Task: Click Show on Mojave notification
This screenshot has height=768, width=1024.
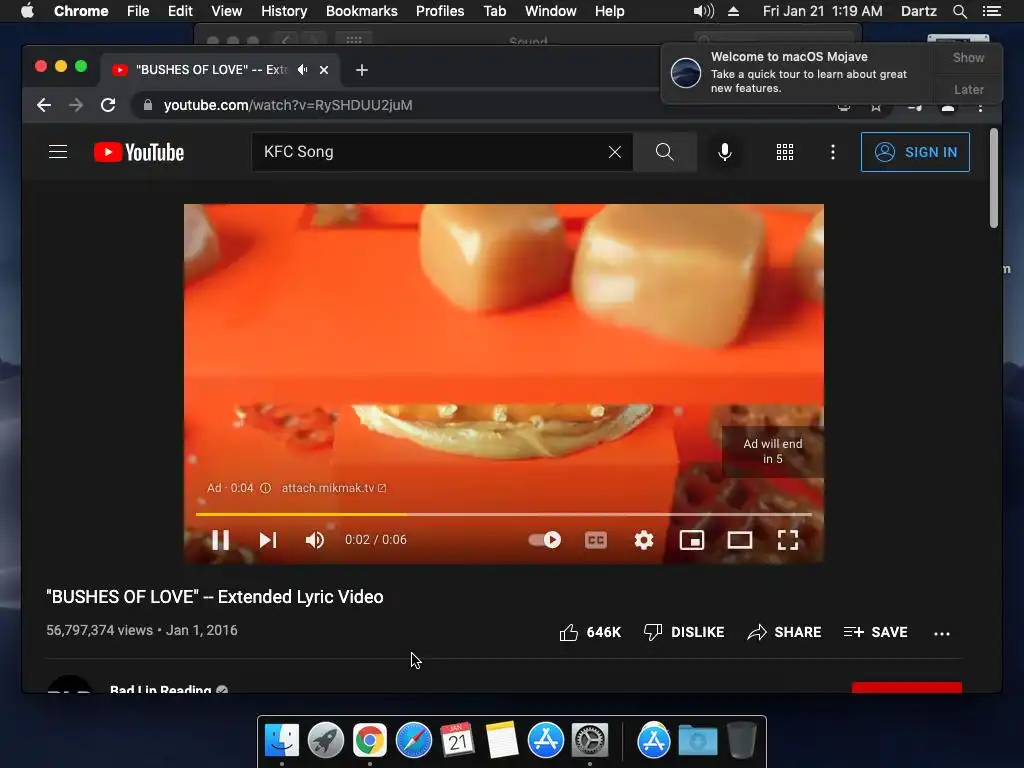Action: pyautogui.click(x=968, y=57)
